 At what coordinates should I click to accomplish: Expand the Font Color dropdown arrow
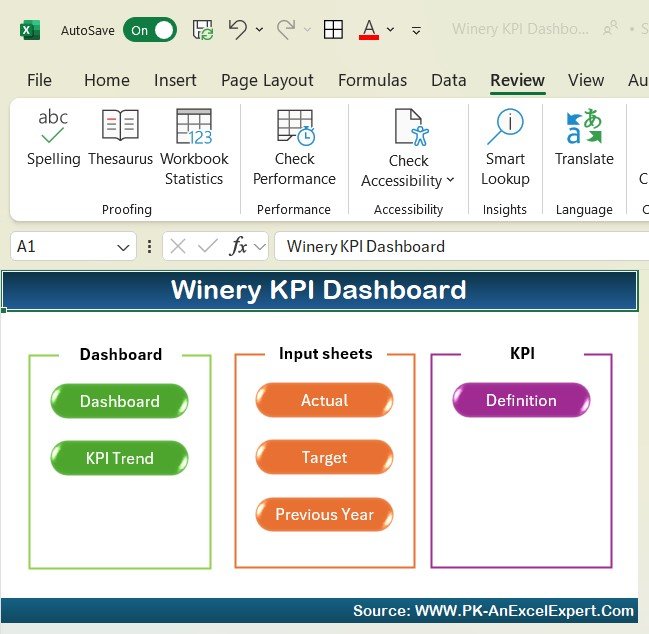pyautogui.click(x=390, y=30)
